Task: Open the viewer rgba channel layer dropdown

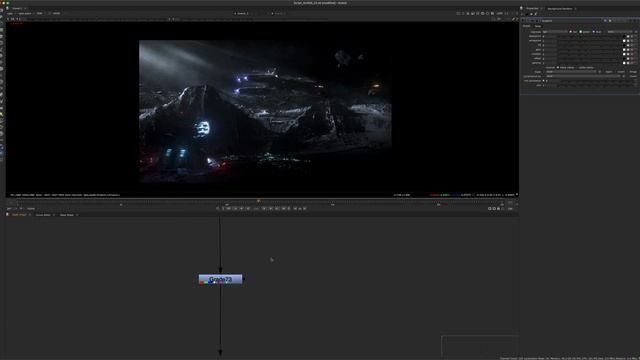Action: click(x=10, y=13)
